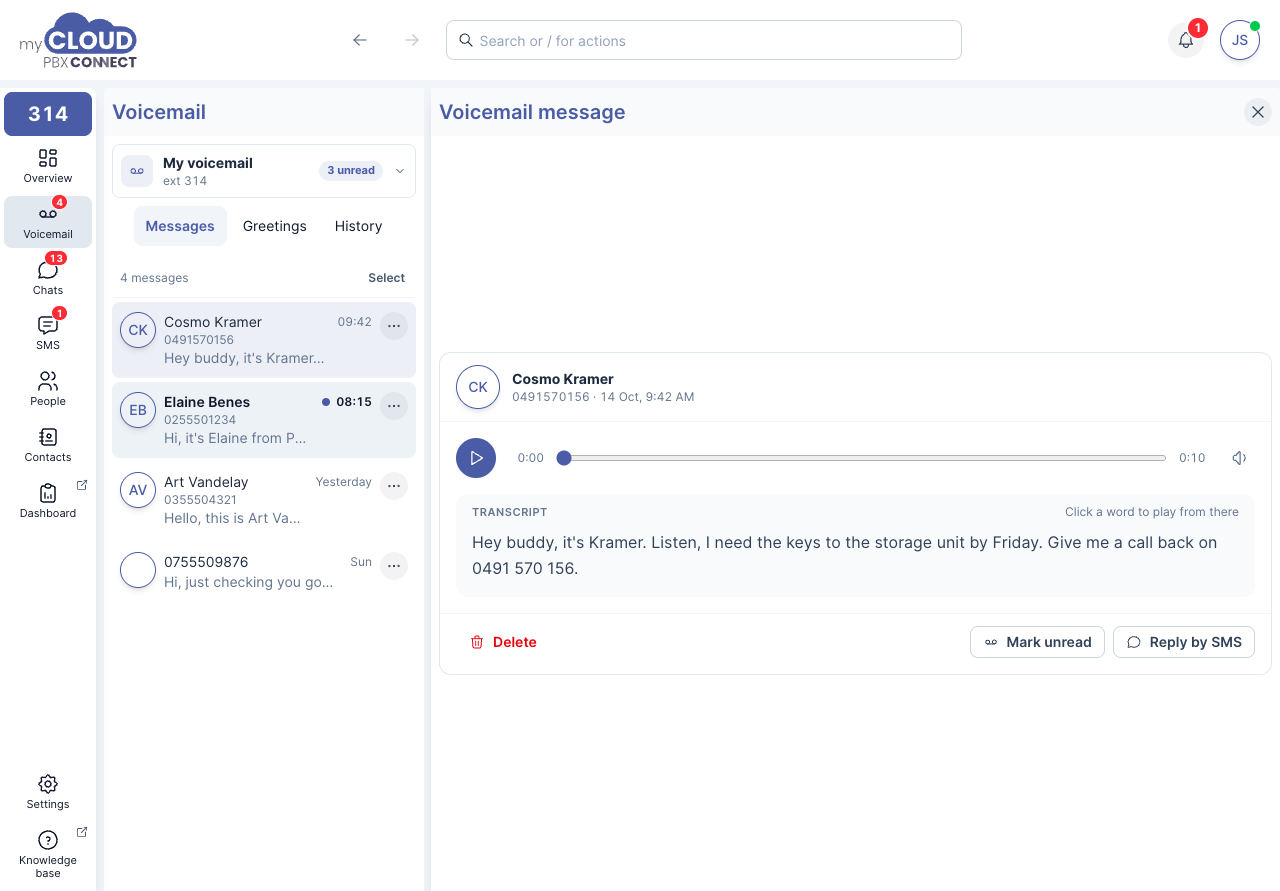
Task: Open the JS user profile avatar
Action: point(1240,40)
